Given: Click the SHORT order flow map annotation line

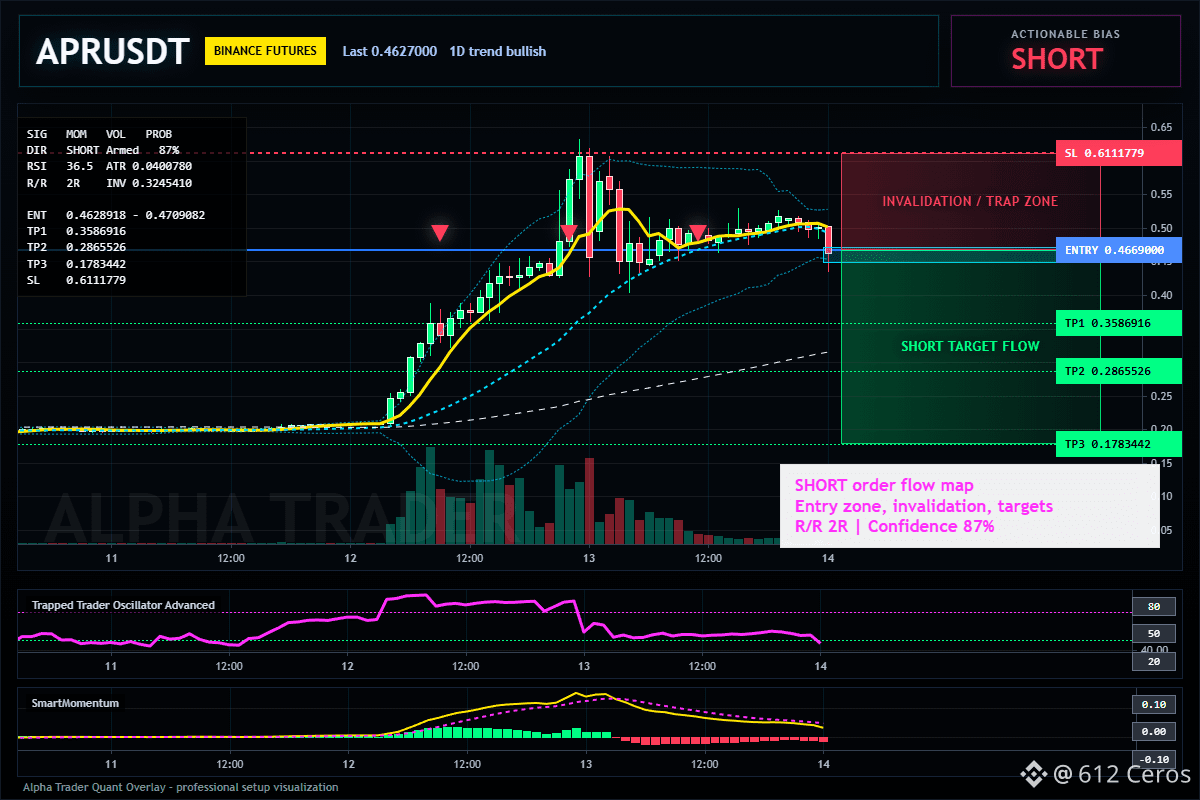Looking at the screenshot, I should pyautogui.click(x=884, y=486).
